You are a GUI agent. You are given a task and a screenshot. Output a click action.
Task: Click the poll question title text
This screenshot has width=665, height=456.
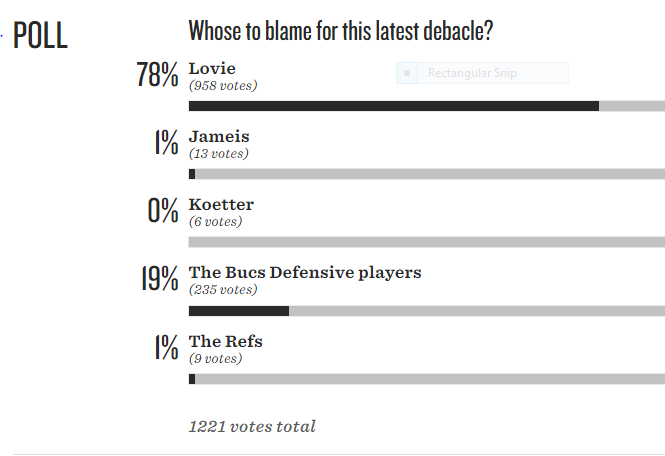341,31
